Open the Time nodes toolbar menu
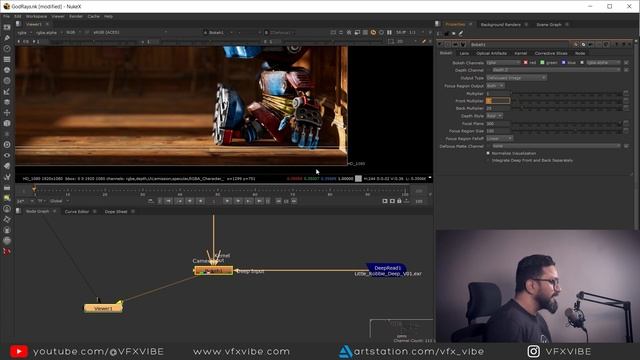 (x=7, y=49)
